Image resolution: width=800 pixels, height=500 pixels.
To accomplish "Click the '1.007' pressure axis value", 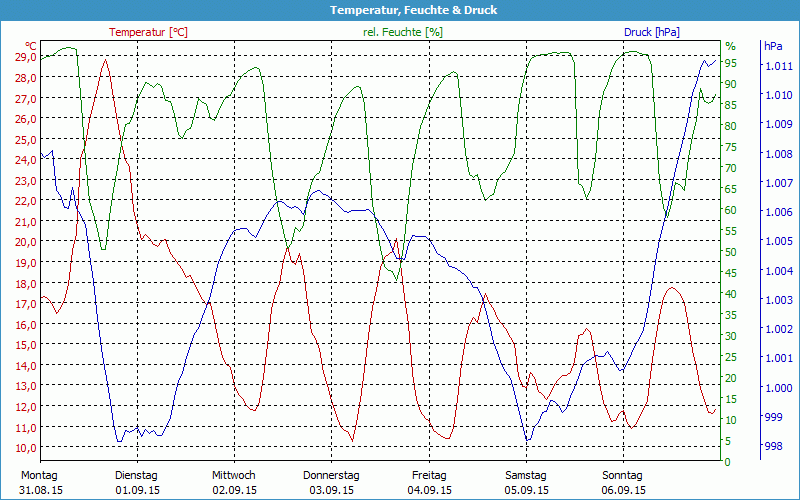I will coord(779,183).
